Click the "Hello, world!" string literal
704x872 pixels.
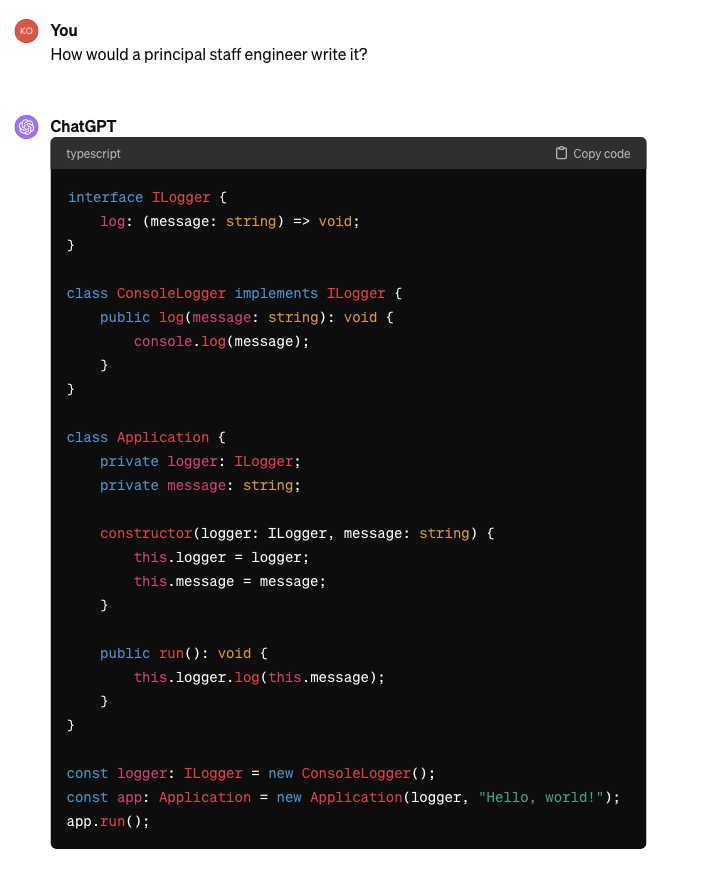tap(541, 797)
